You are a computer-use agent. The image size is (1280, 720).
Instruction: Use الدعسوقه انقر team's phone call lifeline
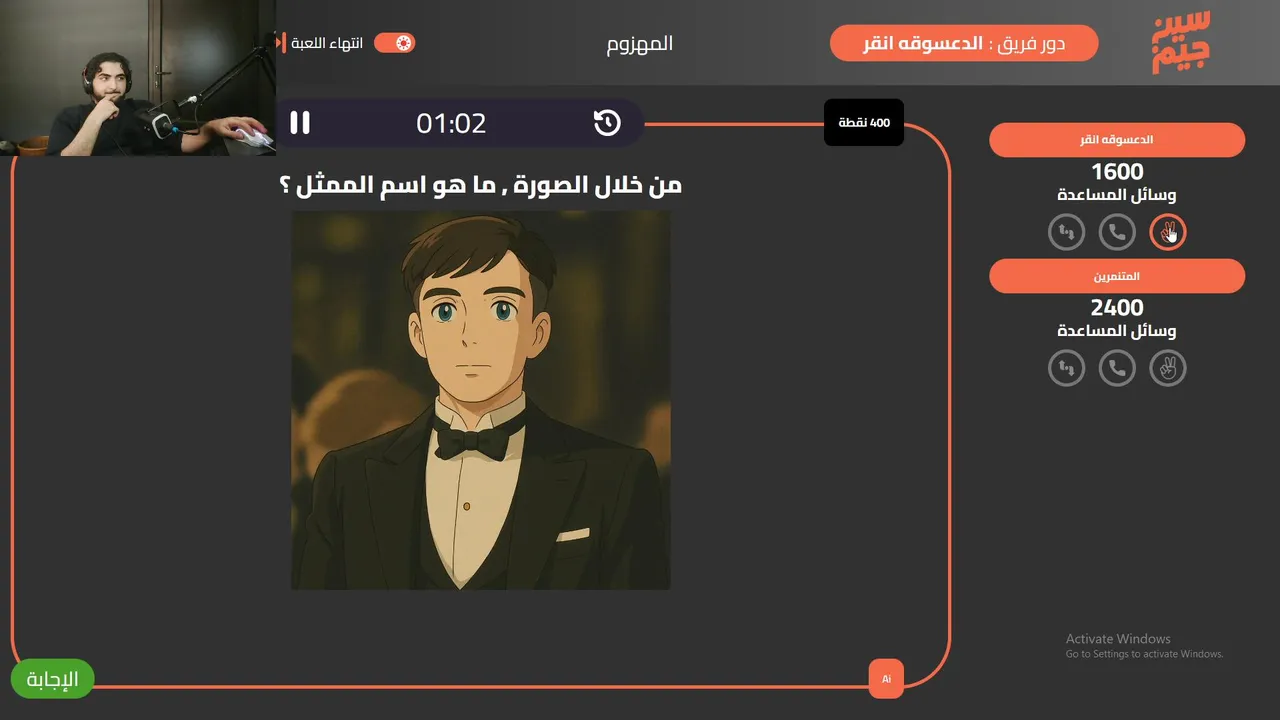pos(1117,233)
